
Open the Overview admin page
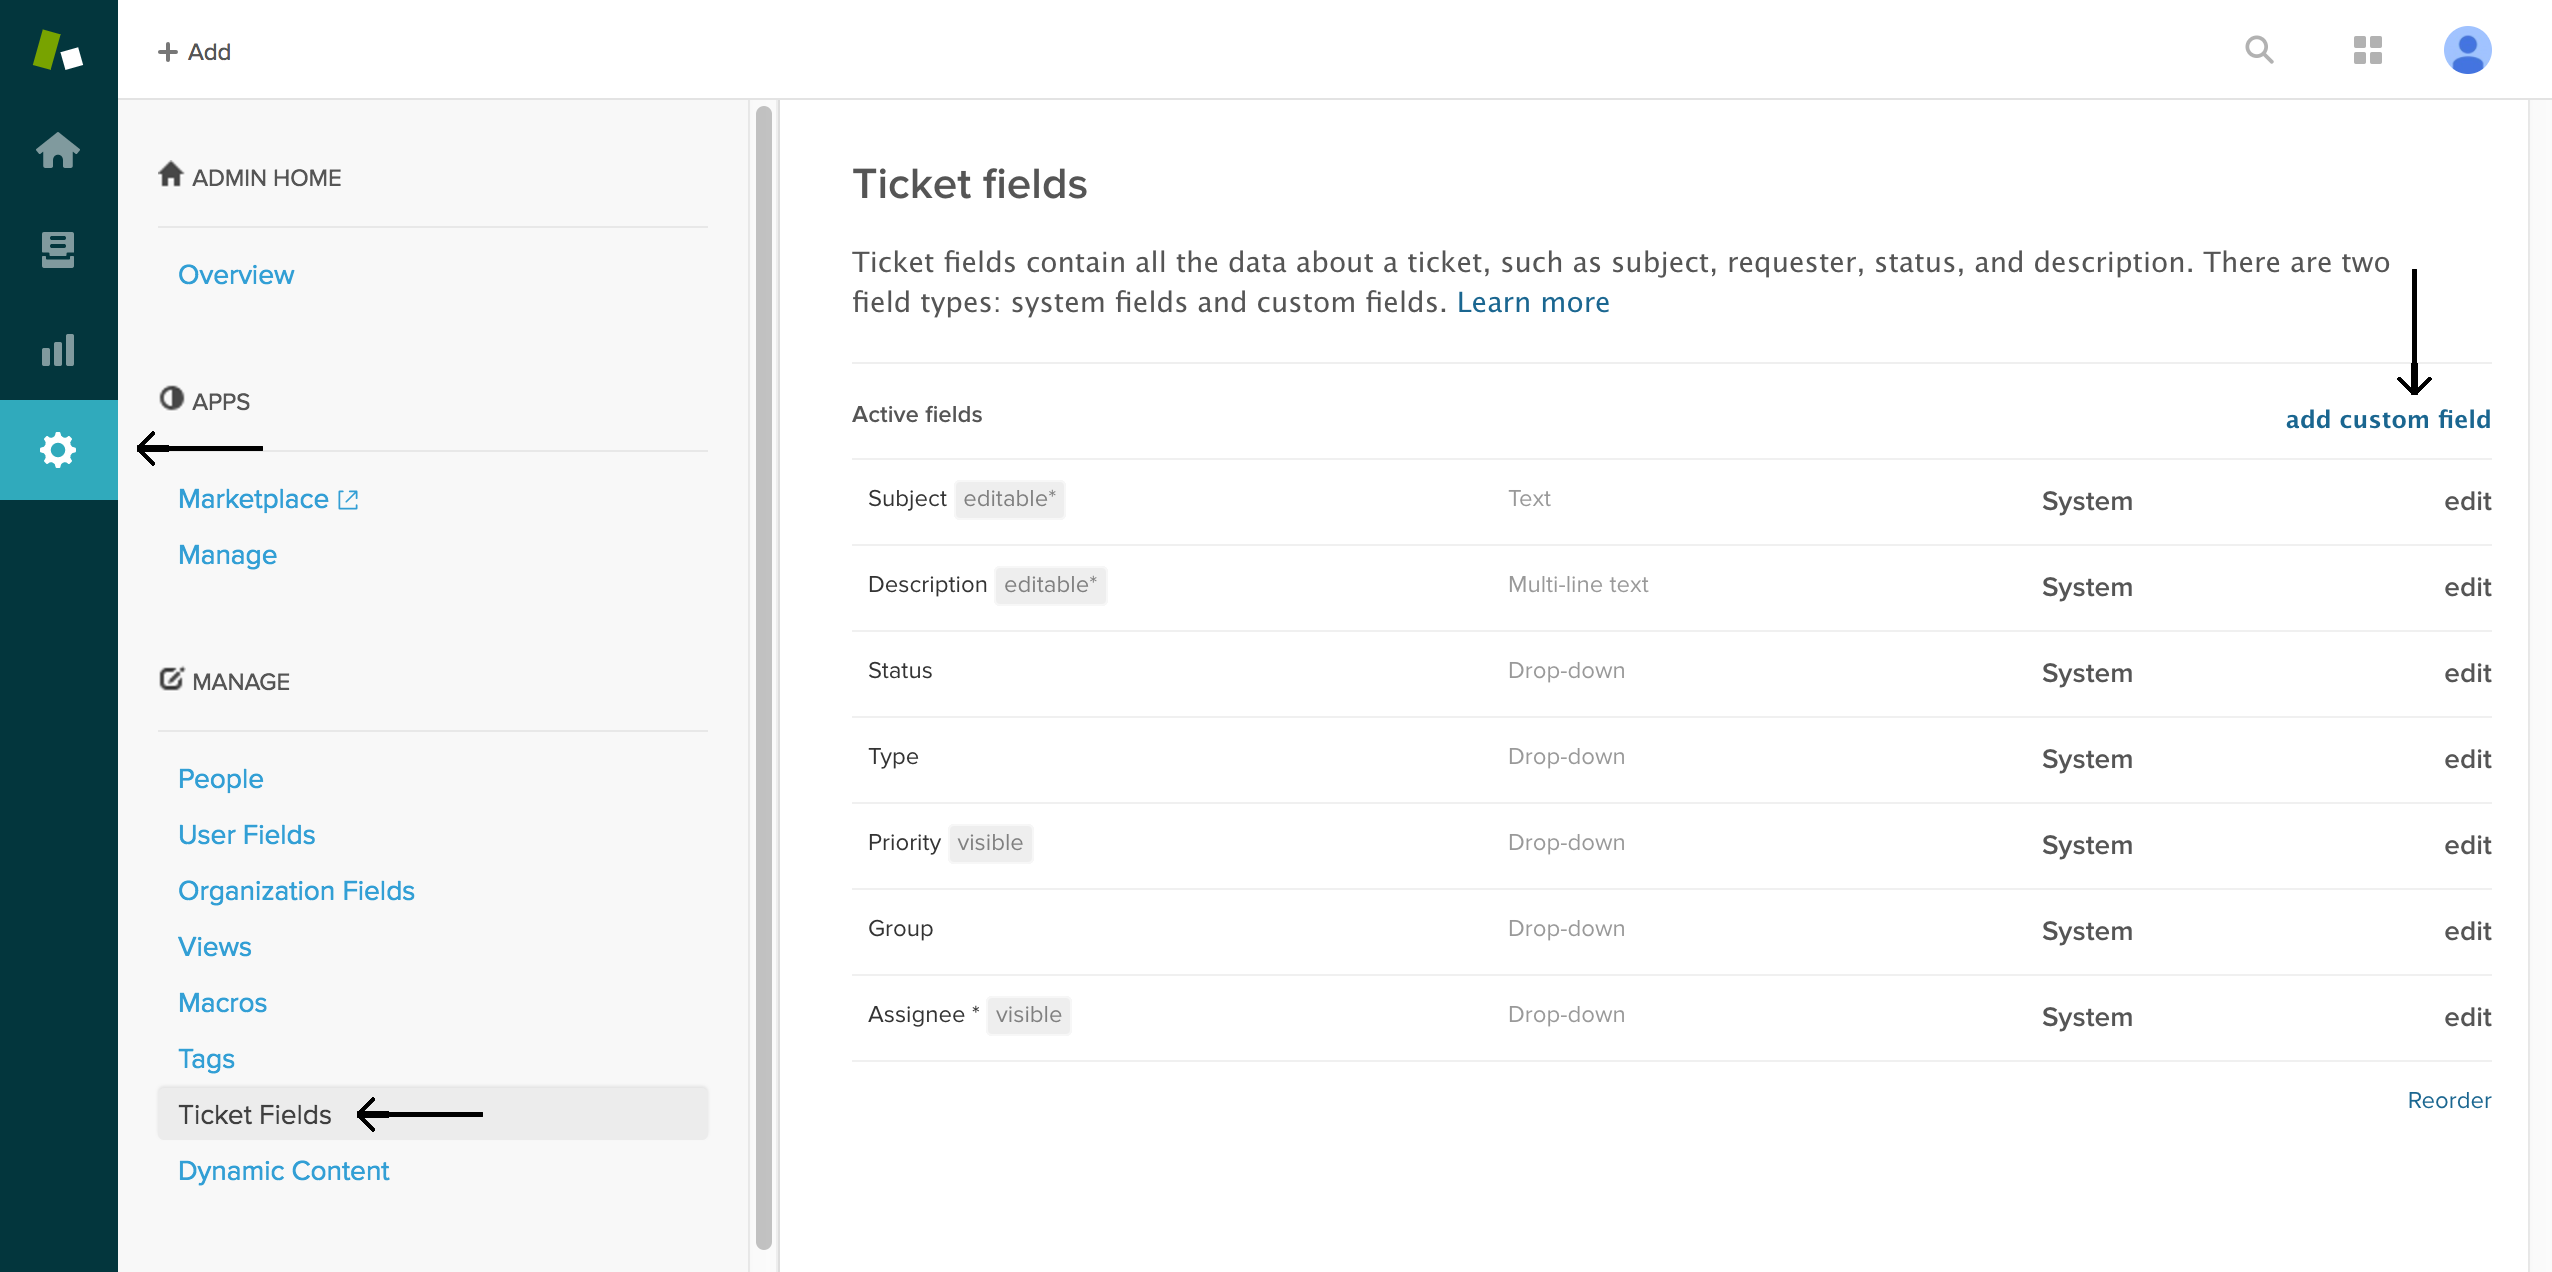236,275
